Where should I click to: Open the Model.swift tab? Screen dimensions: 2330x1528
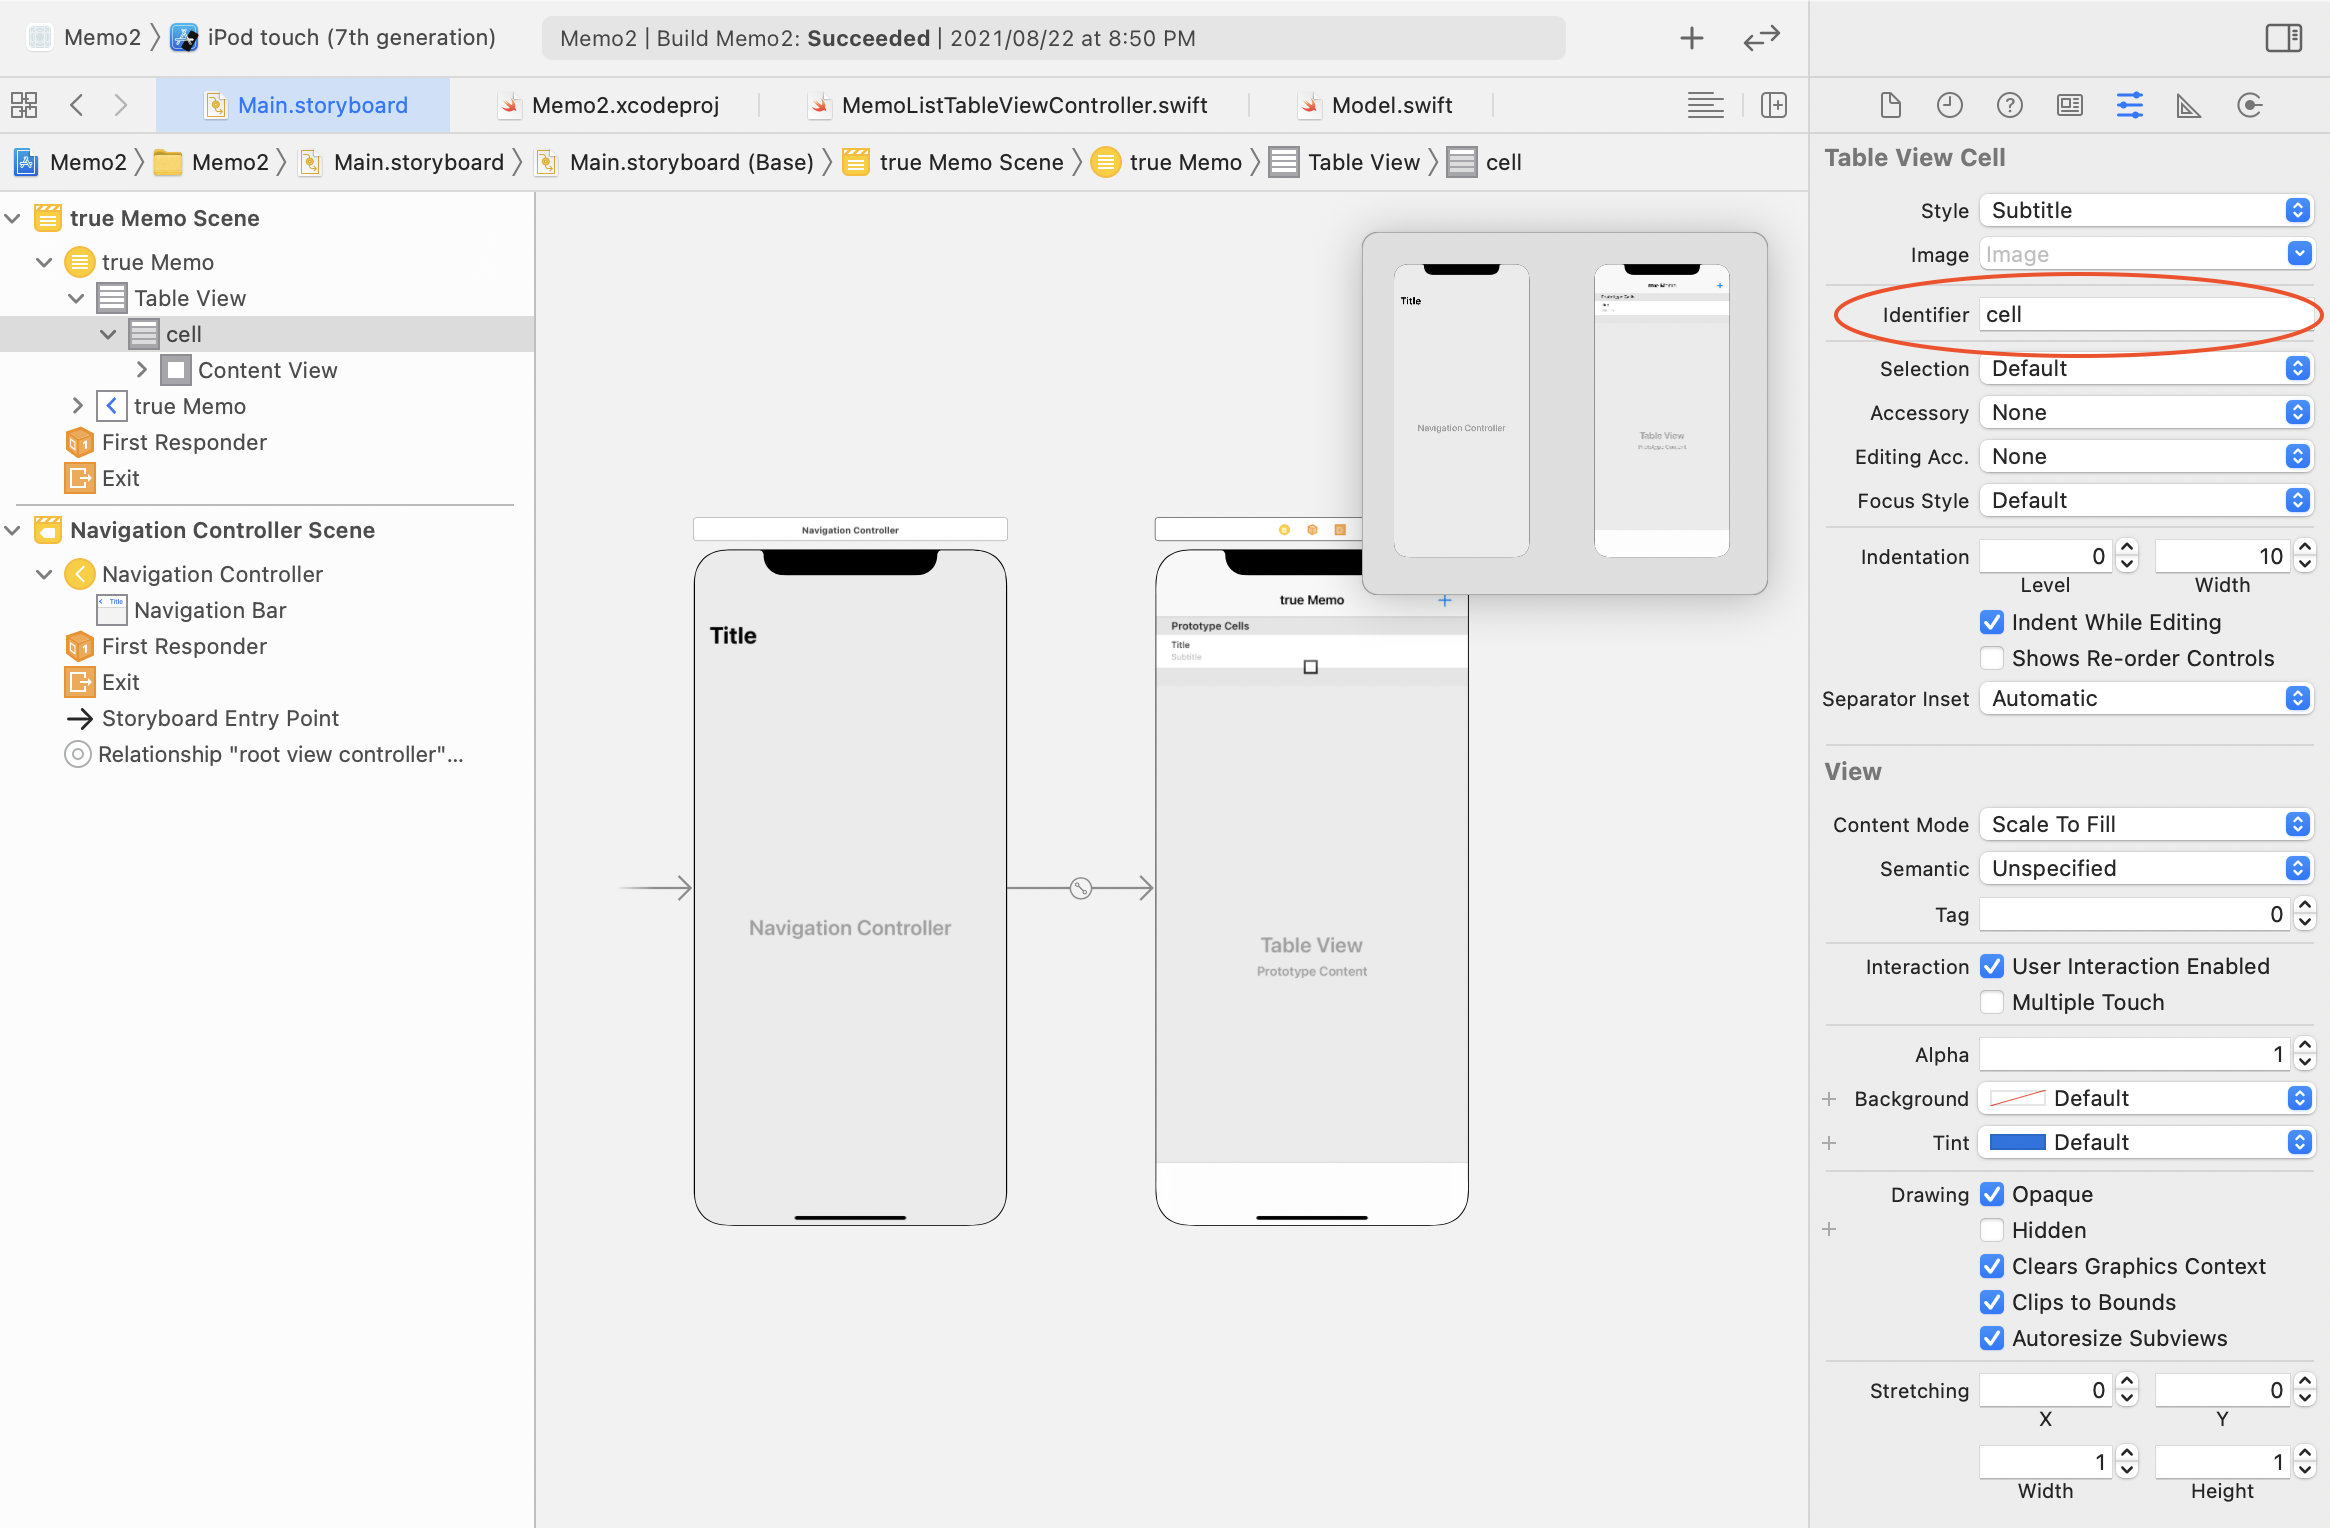click(1391, 105)
